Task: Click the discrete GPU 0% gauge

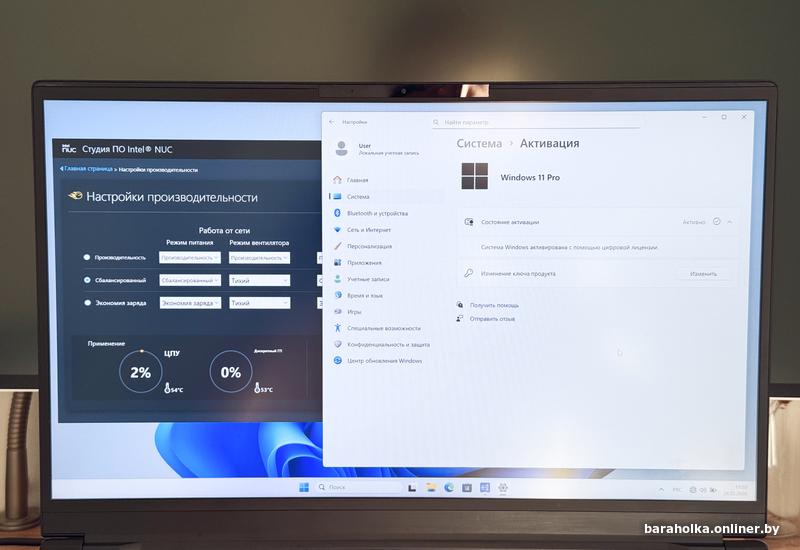Action: coord(231,372)
